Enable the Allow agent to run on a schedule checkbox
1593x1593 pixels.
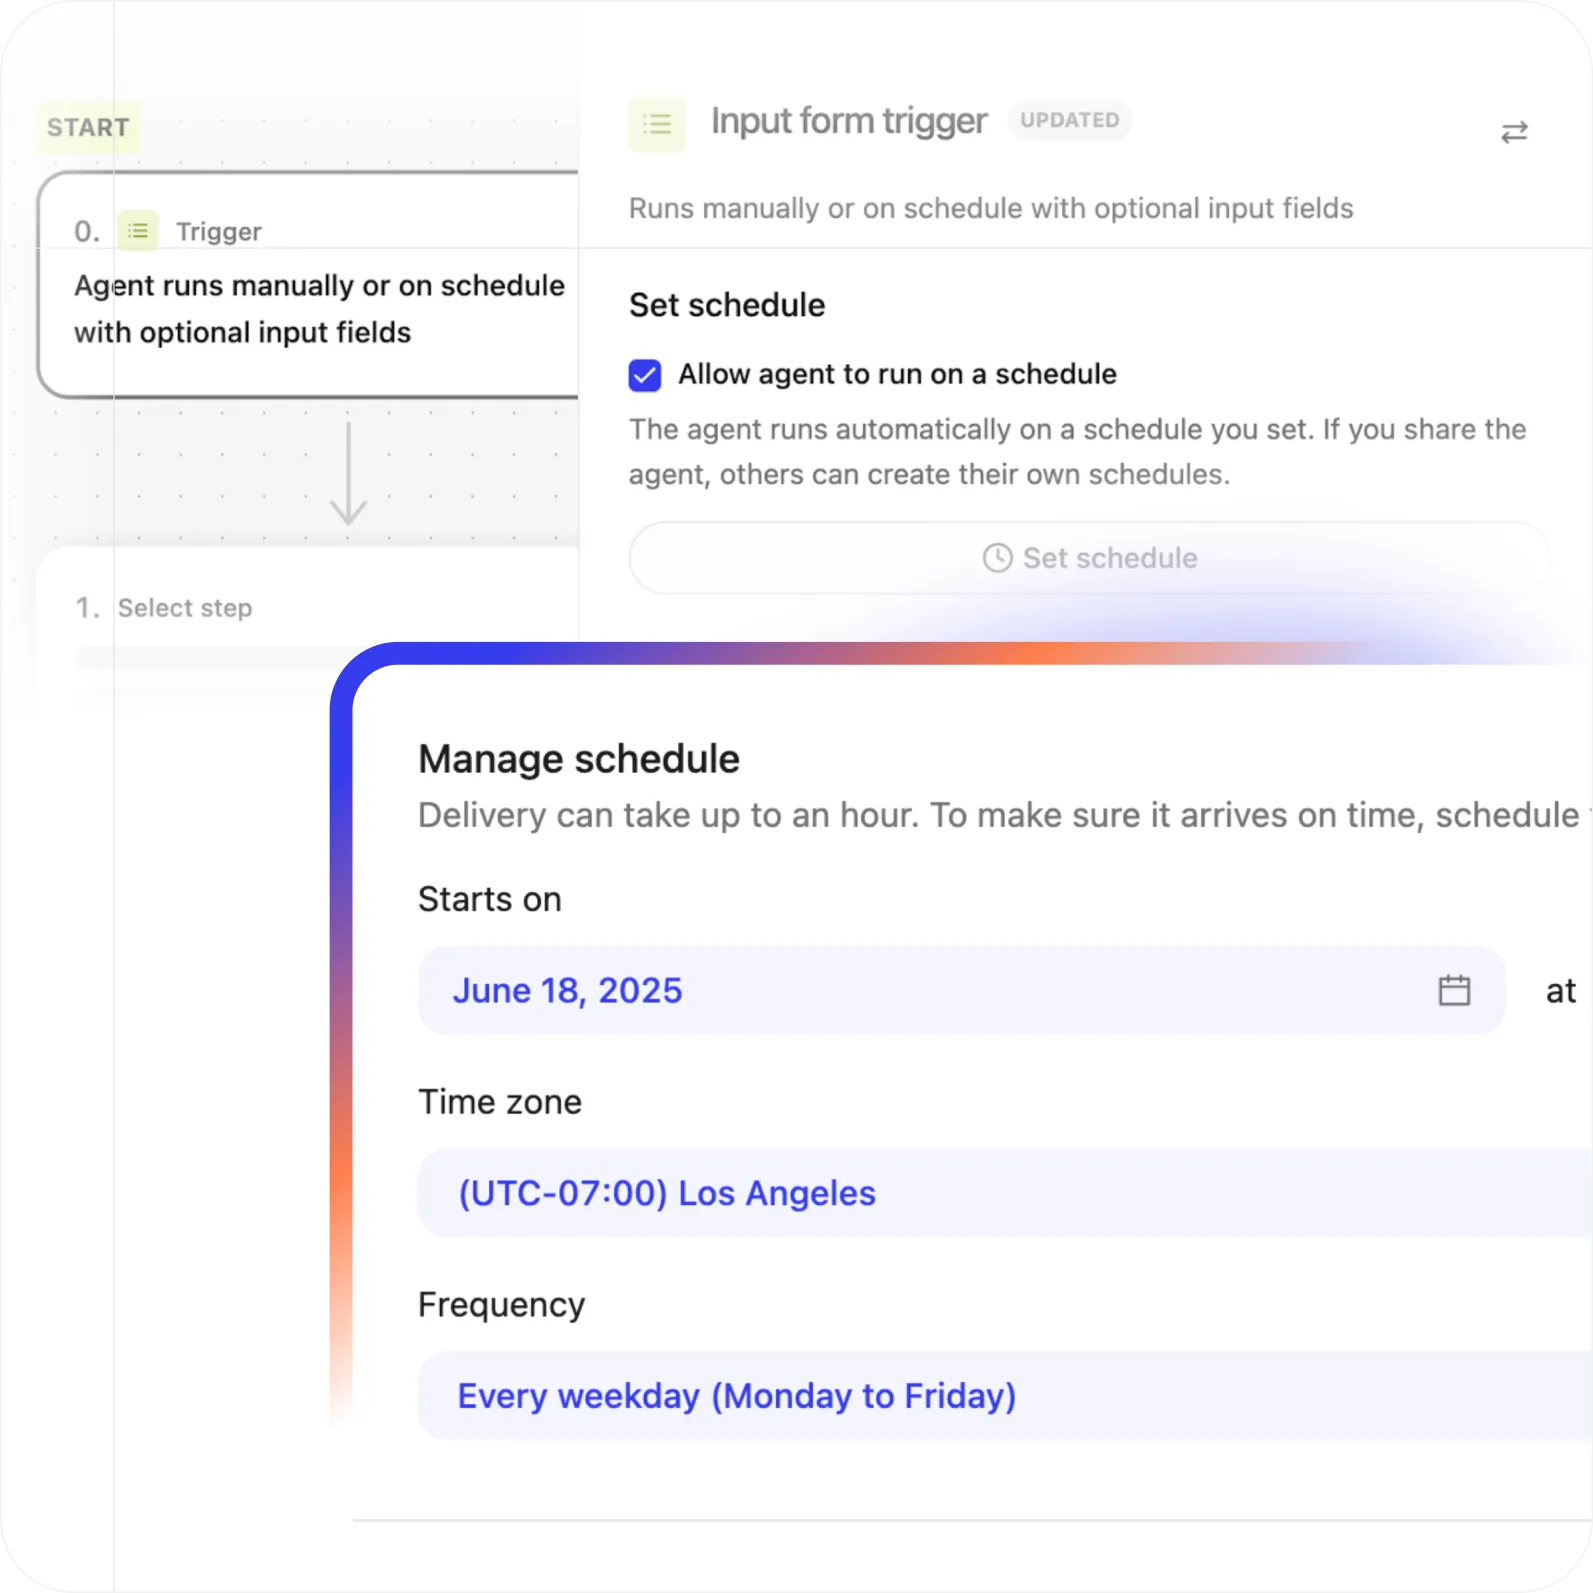click(x=645, y=374)
